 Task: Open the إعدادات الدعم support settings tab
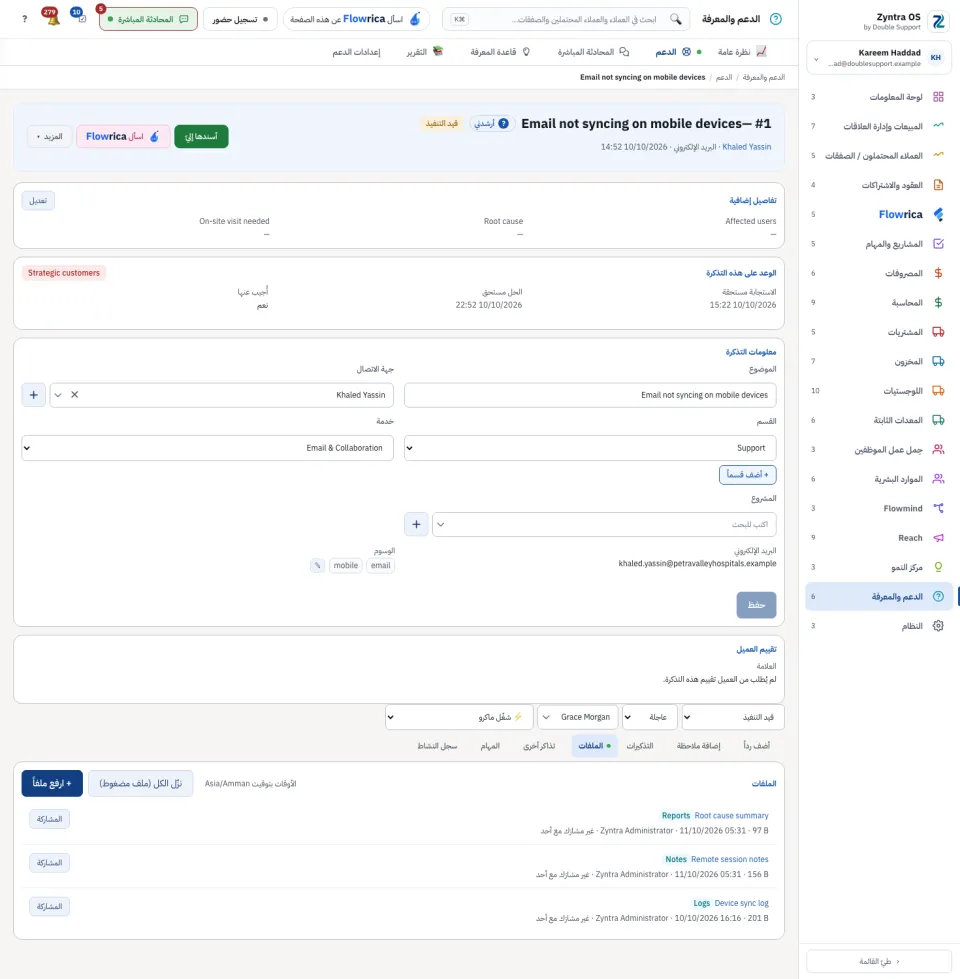point(356,52)
